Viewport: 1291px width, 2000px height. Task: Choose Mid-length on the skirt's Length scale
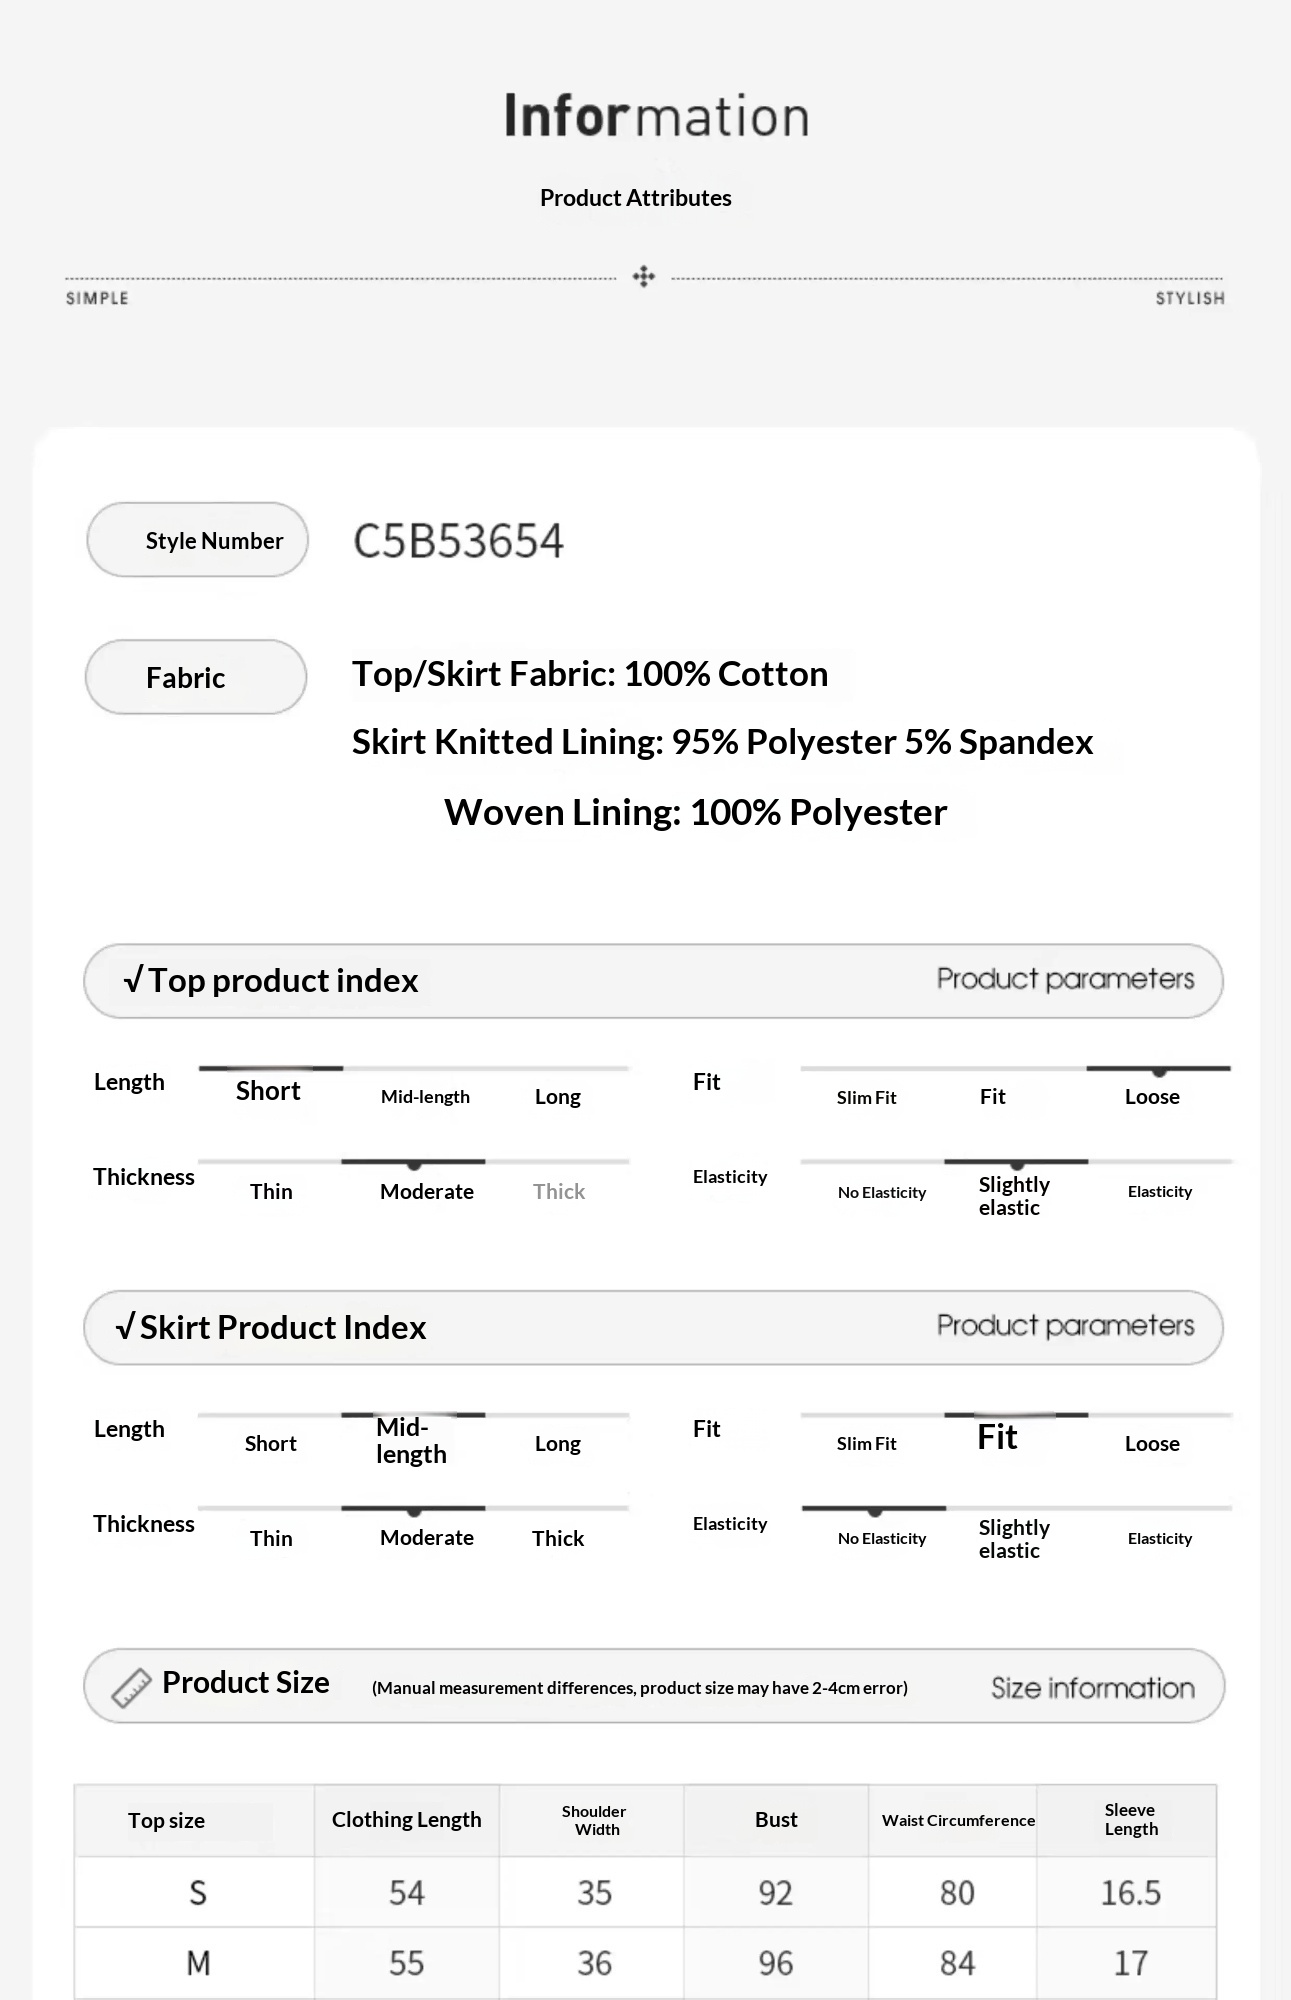point(411,1441)
